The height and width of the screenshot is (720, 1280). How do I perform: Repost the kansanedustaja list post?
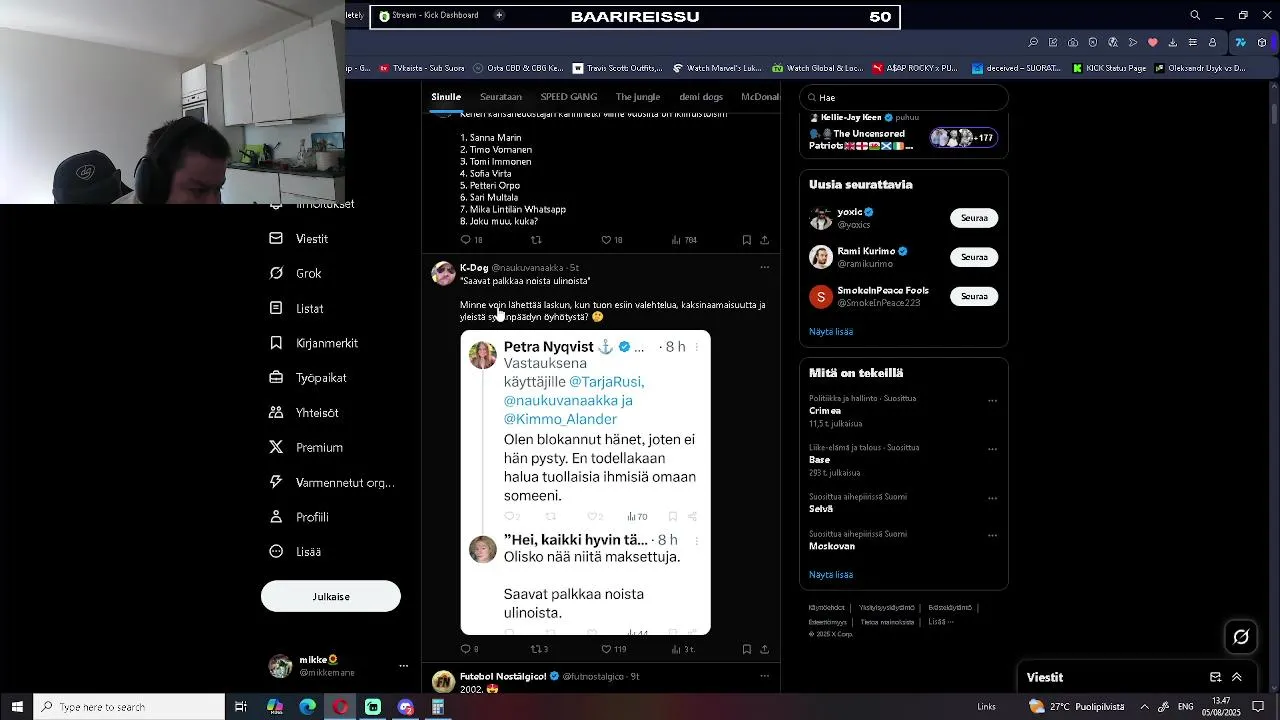[536, 240]
